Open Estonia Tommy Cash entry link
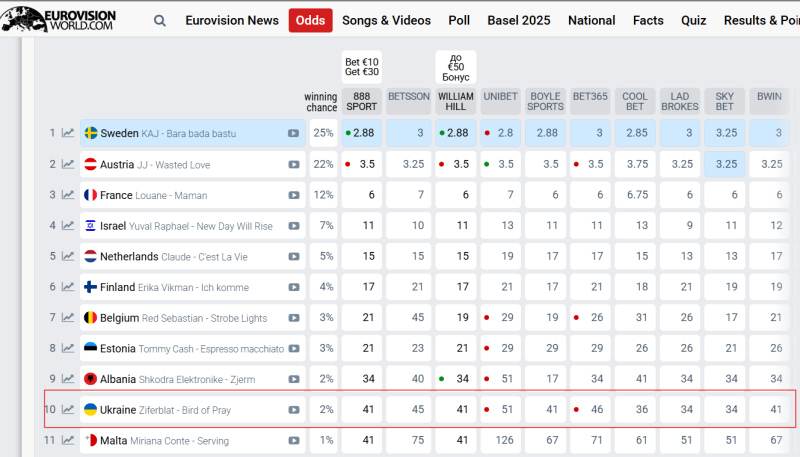 click(192, 349)
